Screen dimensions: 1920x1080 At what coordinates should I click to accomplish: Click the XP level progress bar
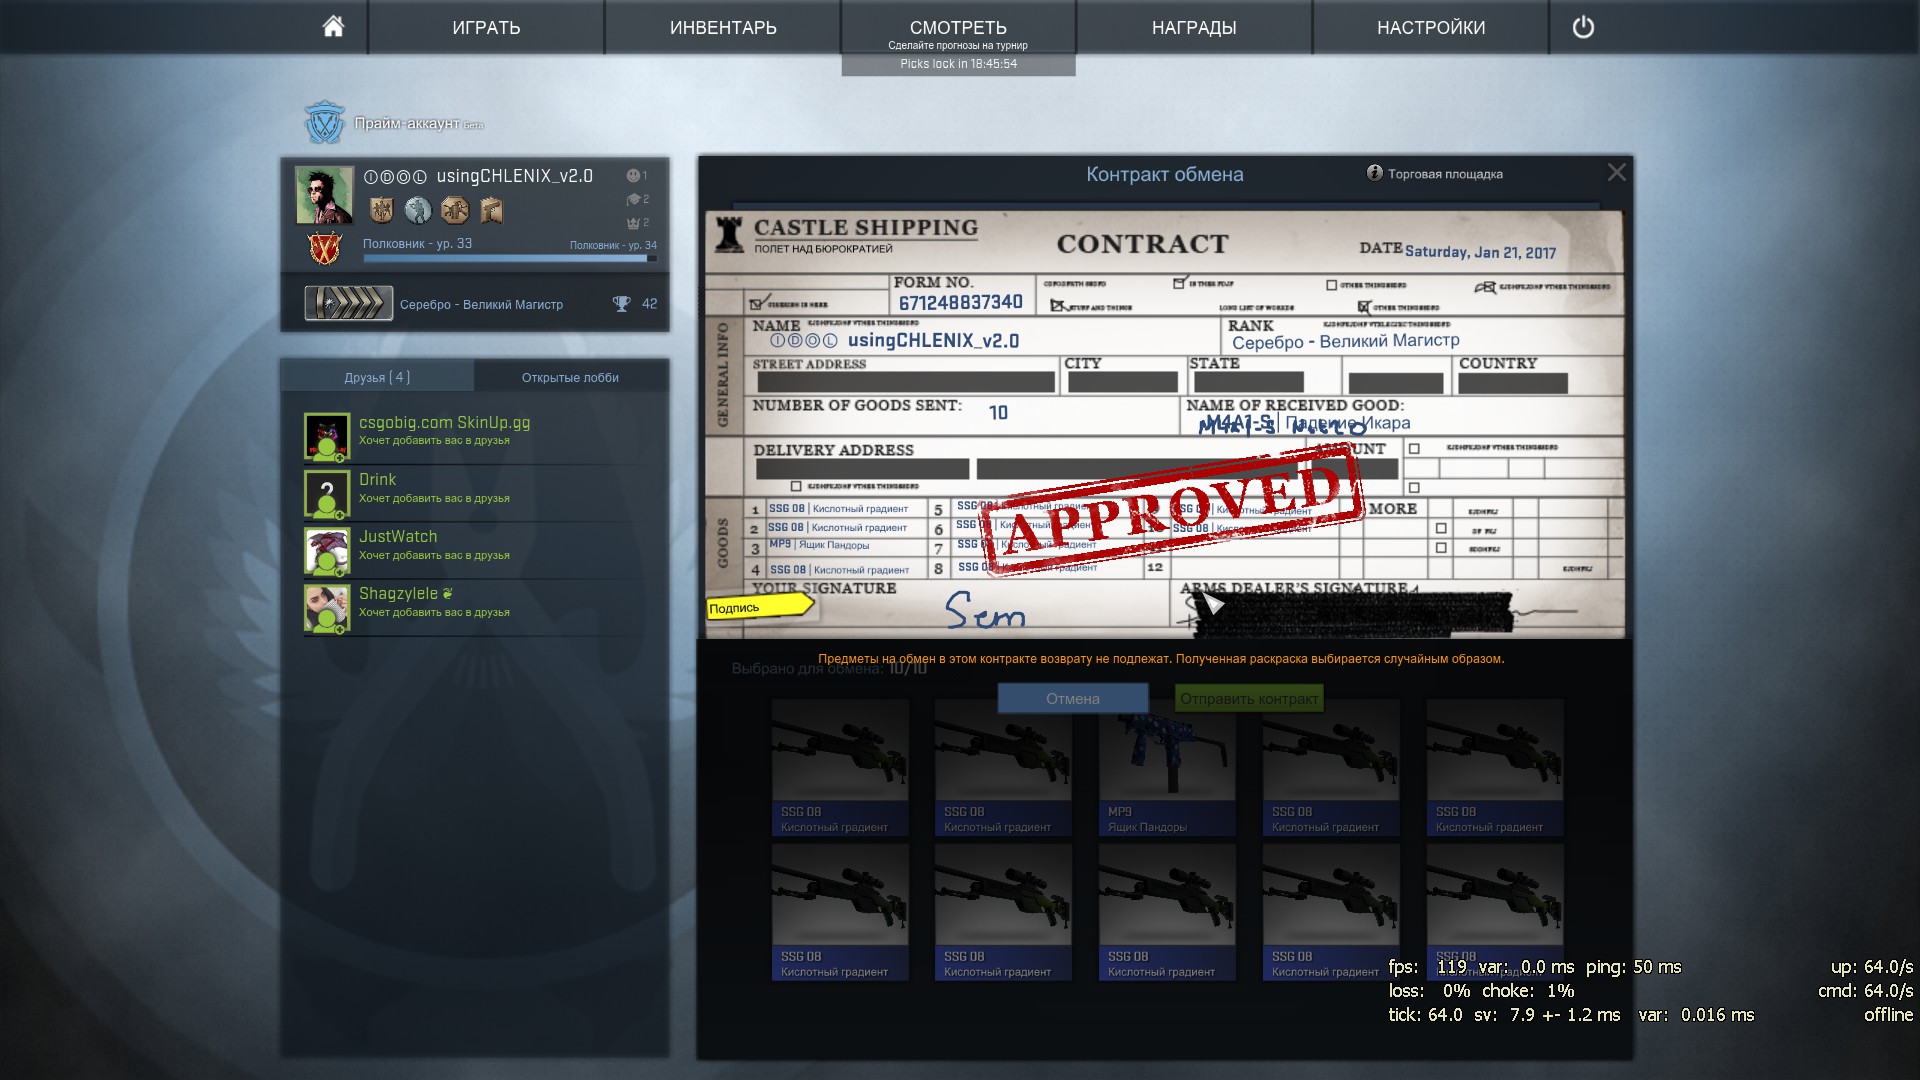pos(510,258)
